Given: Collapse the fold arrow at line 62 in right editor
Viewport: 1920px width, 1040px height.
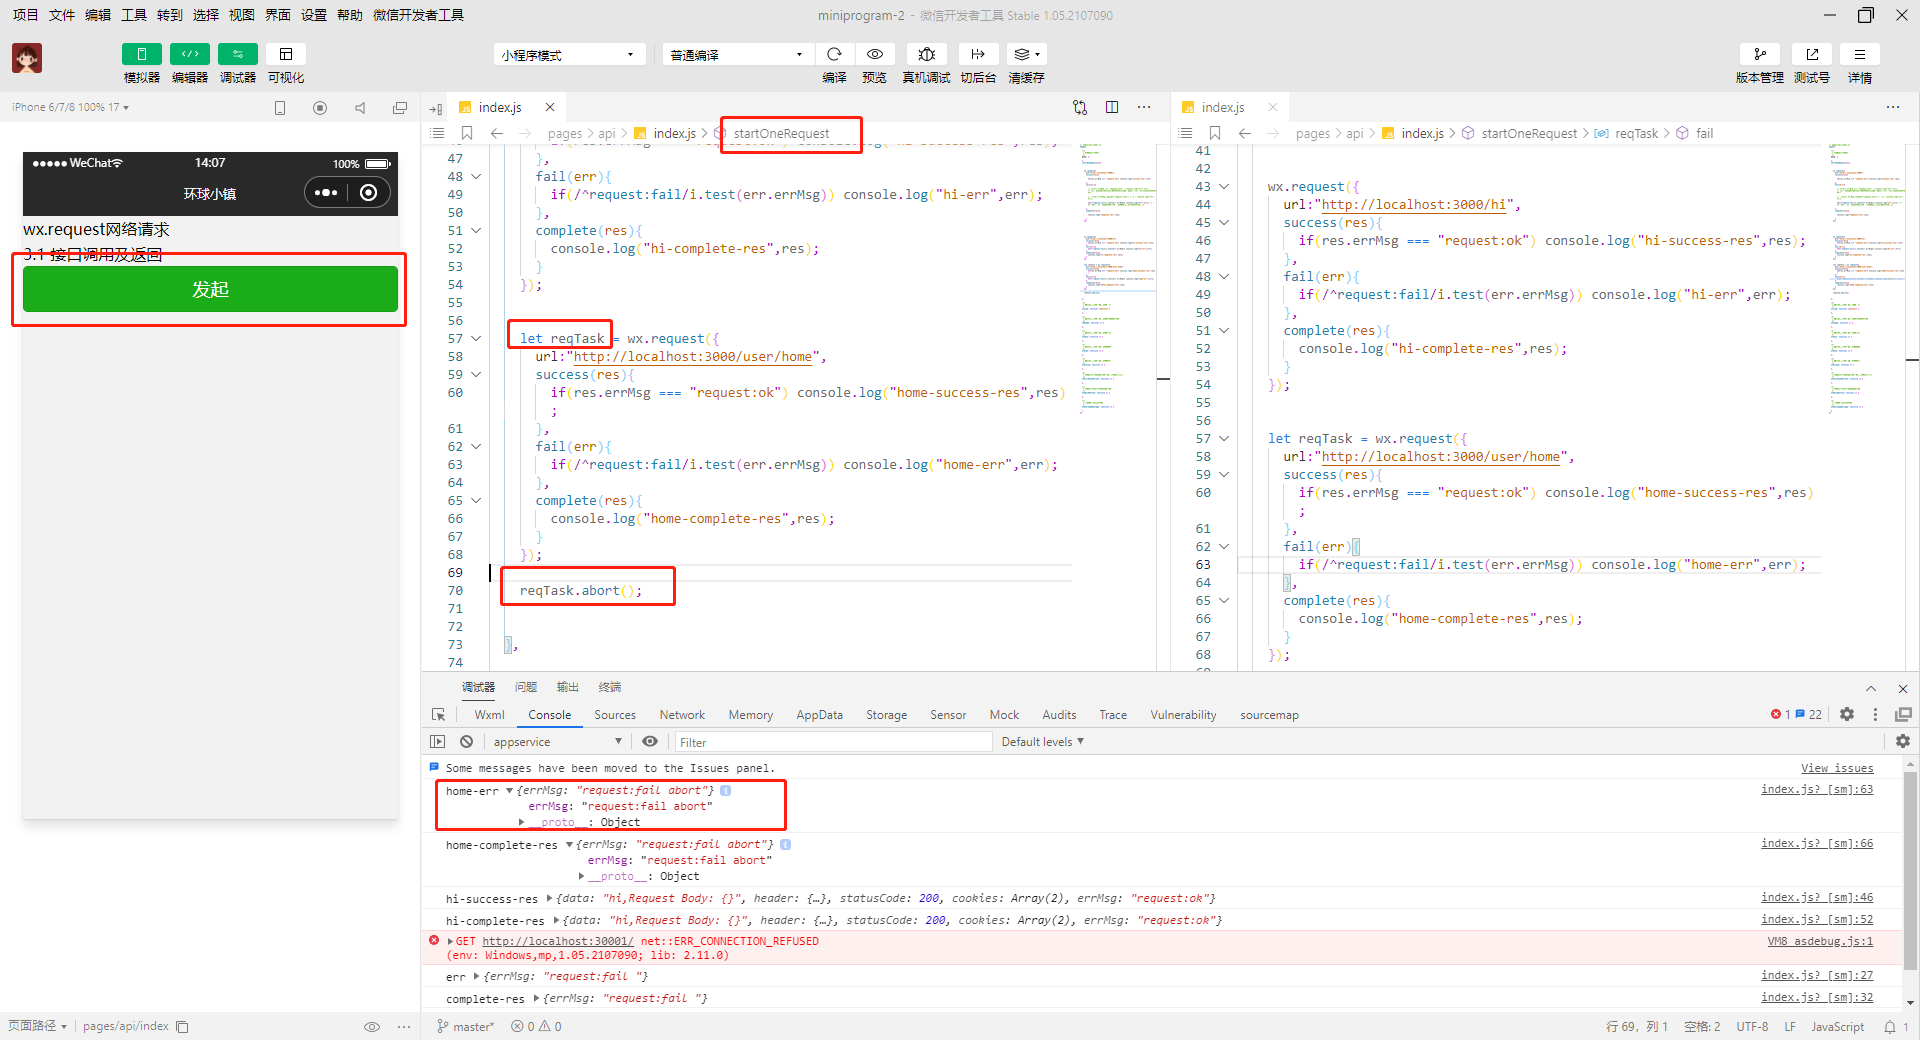Looking at the screenshot, I should [1224, 547].
